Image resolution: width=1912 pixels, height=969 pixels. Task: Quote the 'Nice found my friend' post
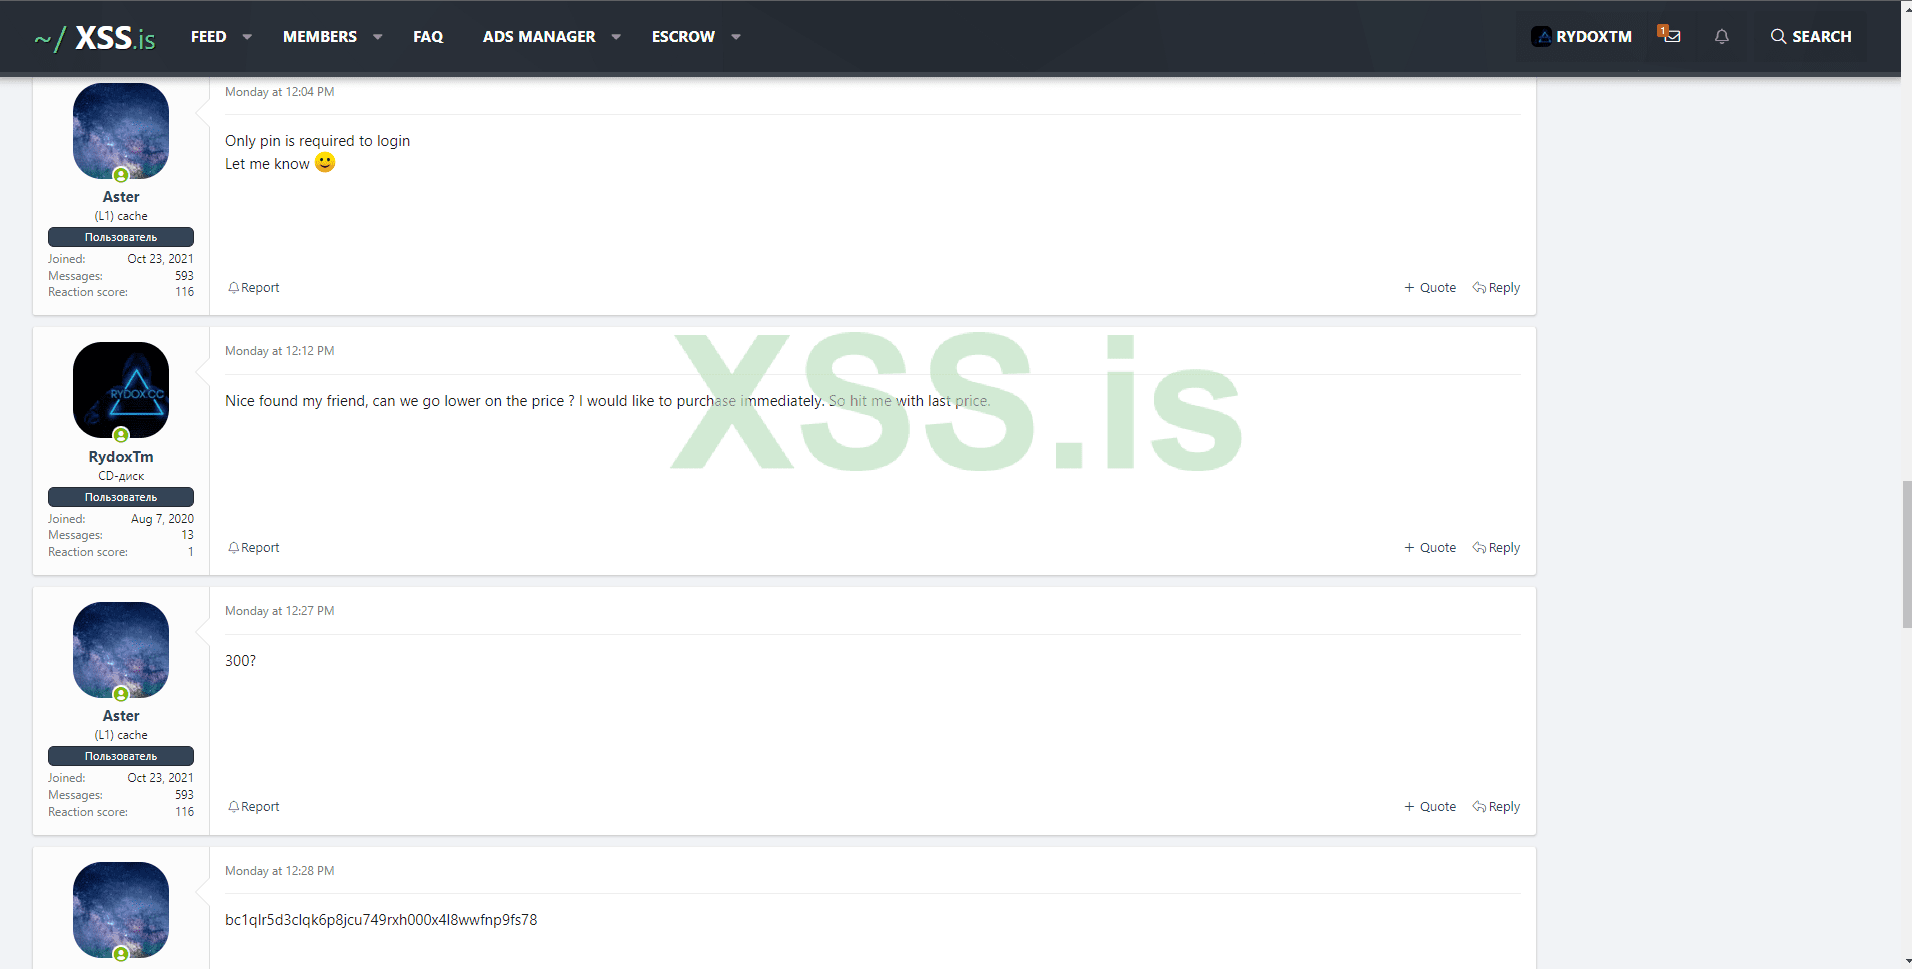tap(1430, 548)
